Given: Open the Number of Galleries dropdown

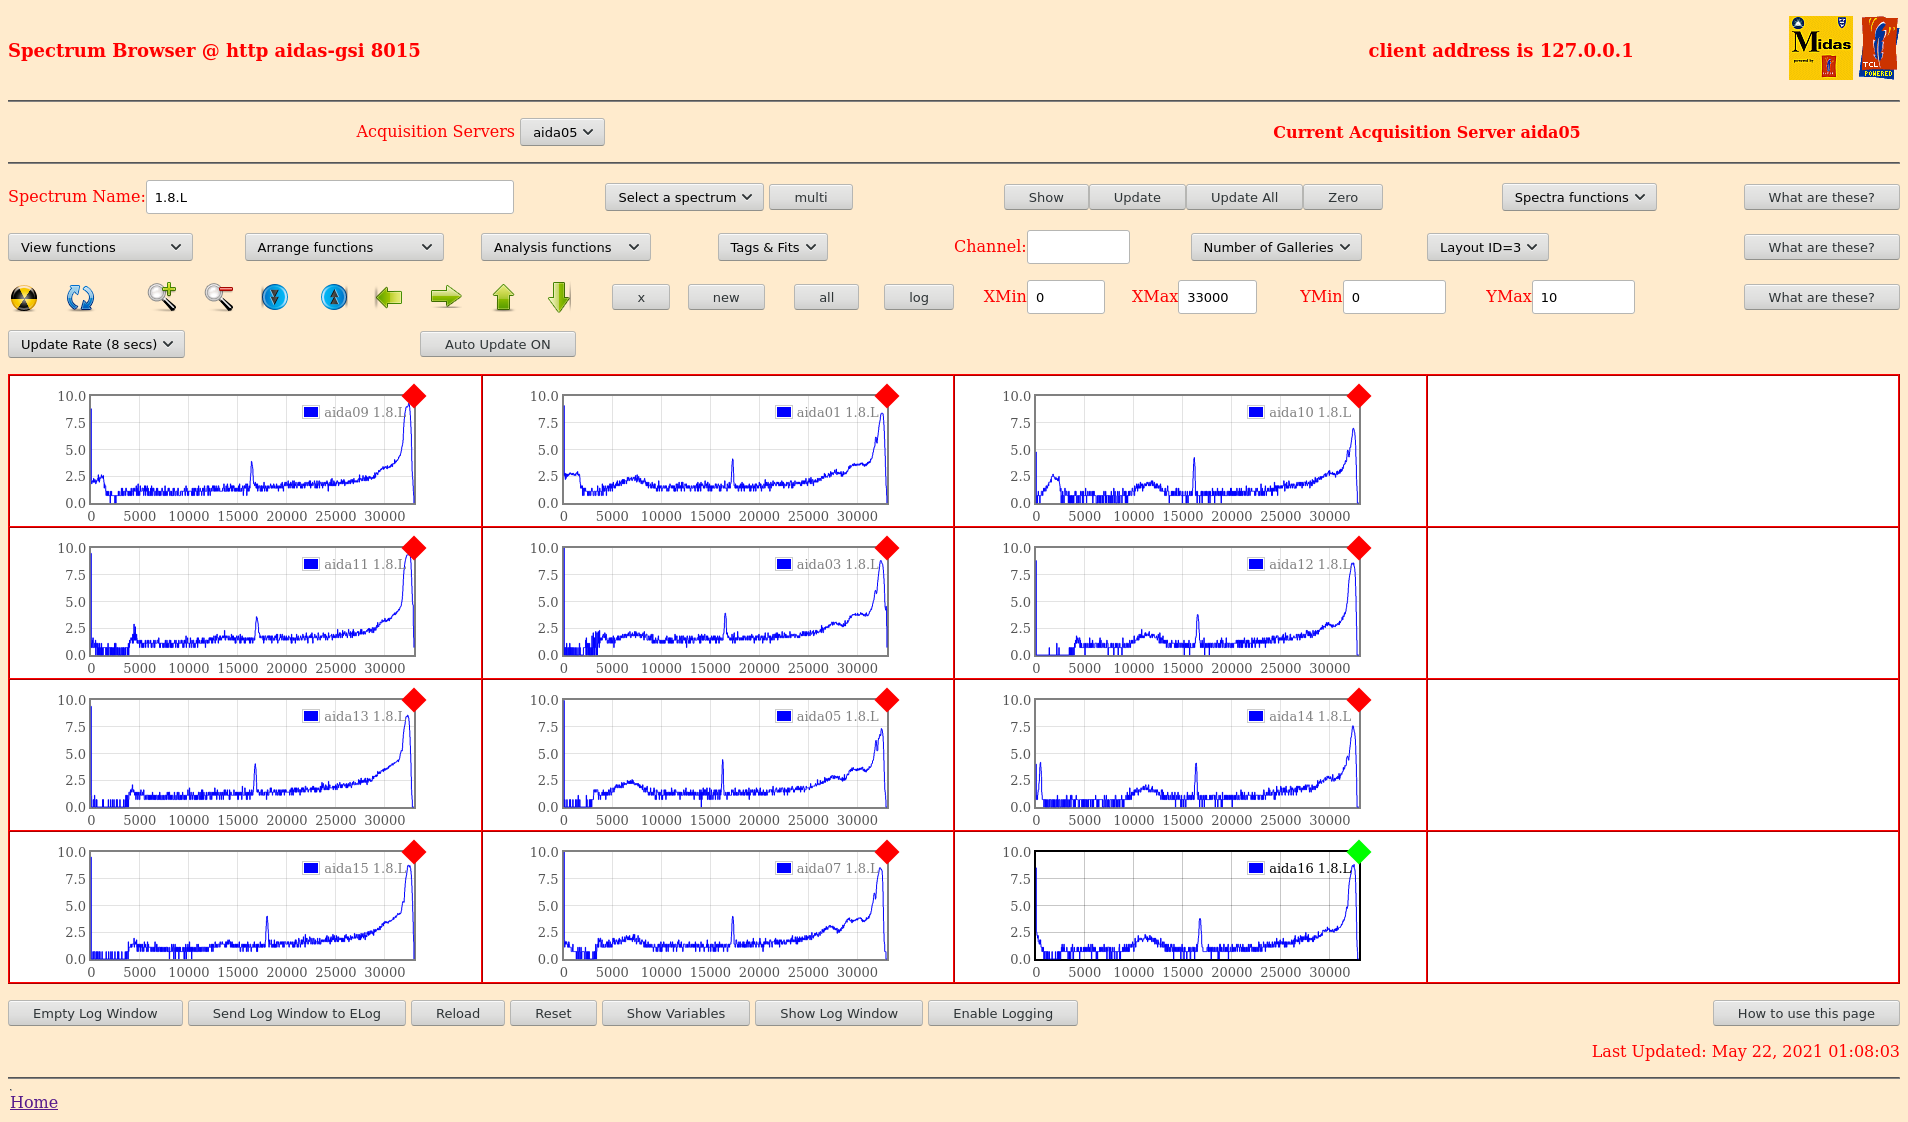Looking at the screenshot, I should [x=1276, y=247].
